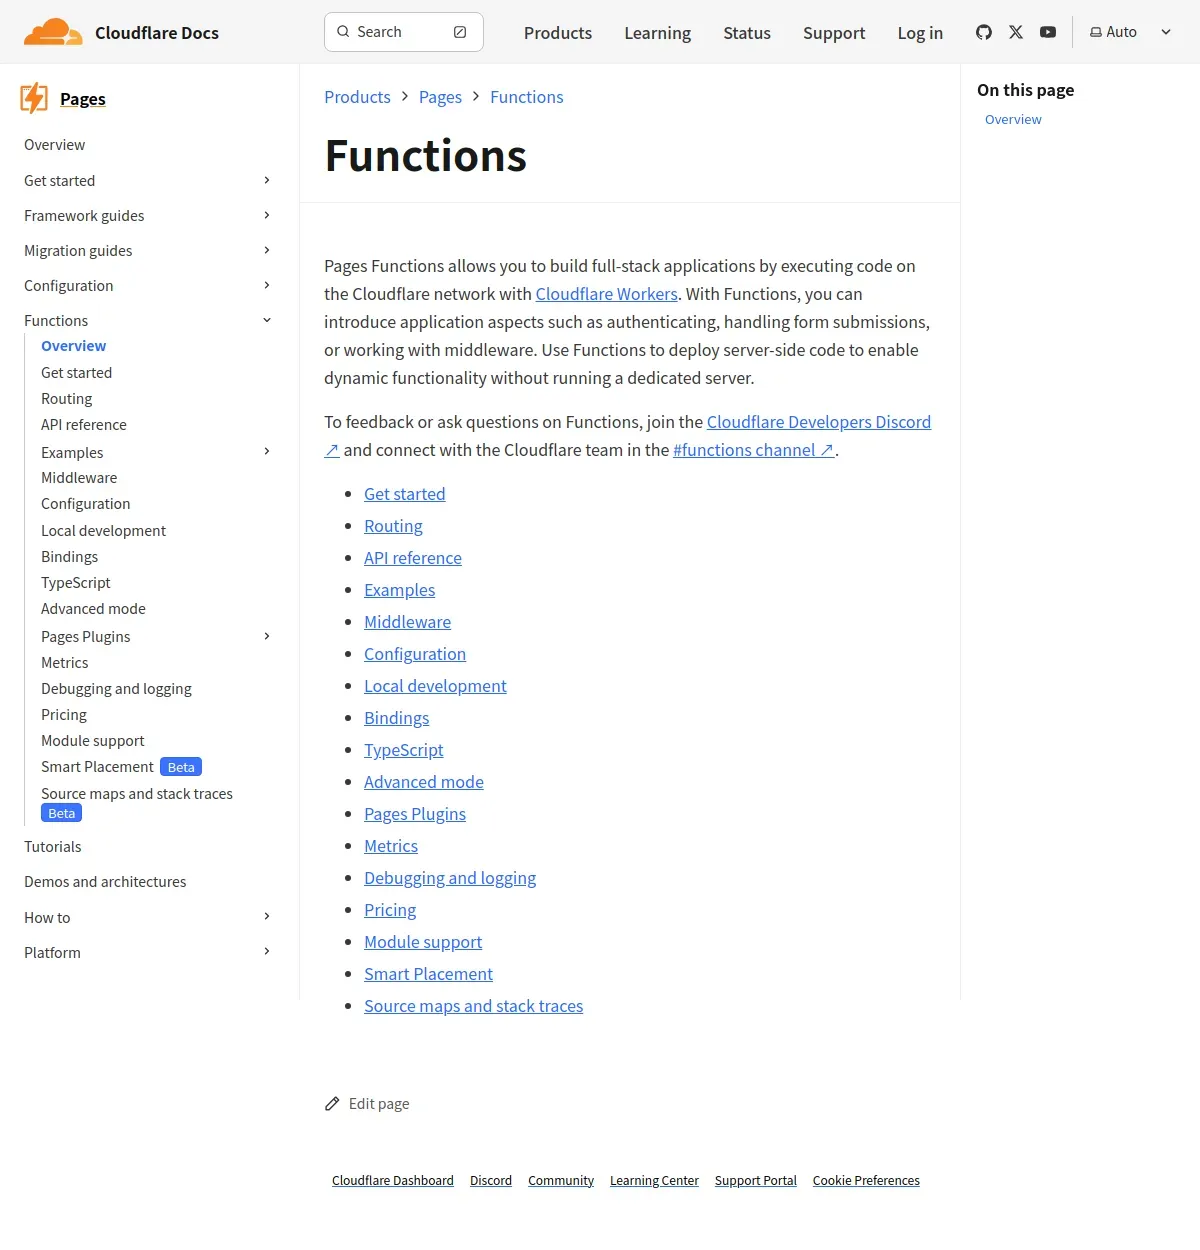The image size is (1200, 1250).
Task: Open the Examples list link
Action: 399,590
